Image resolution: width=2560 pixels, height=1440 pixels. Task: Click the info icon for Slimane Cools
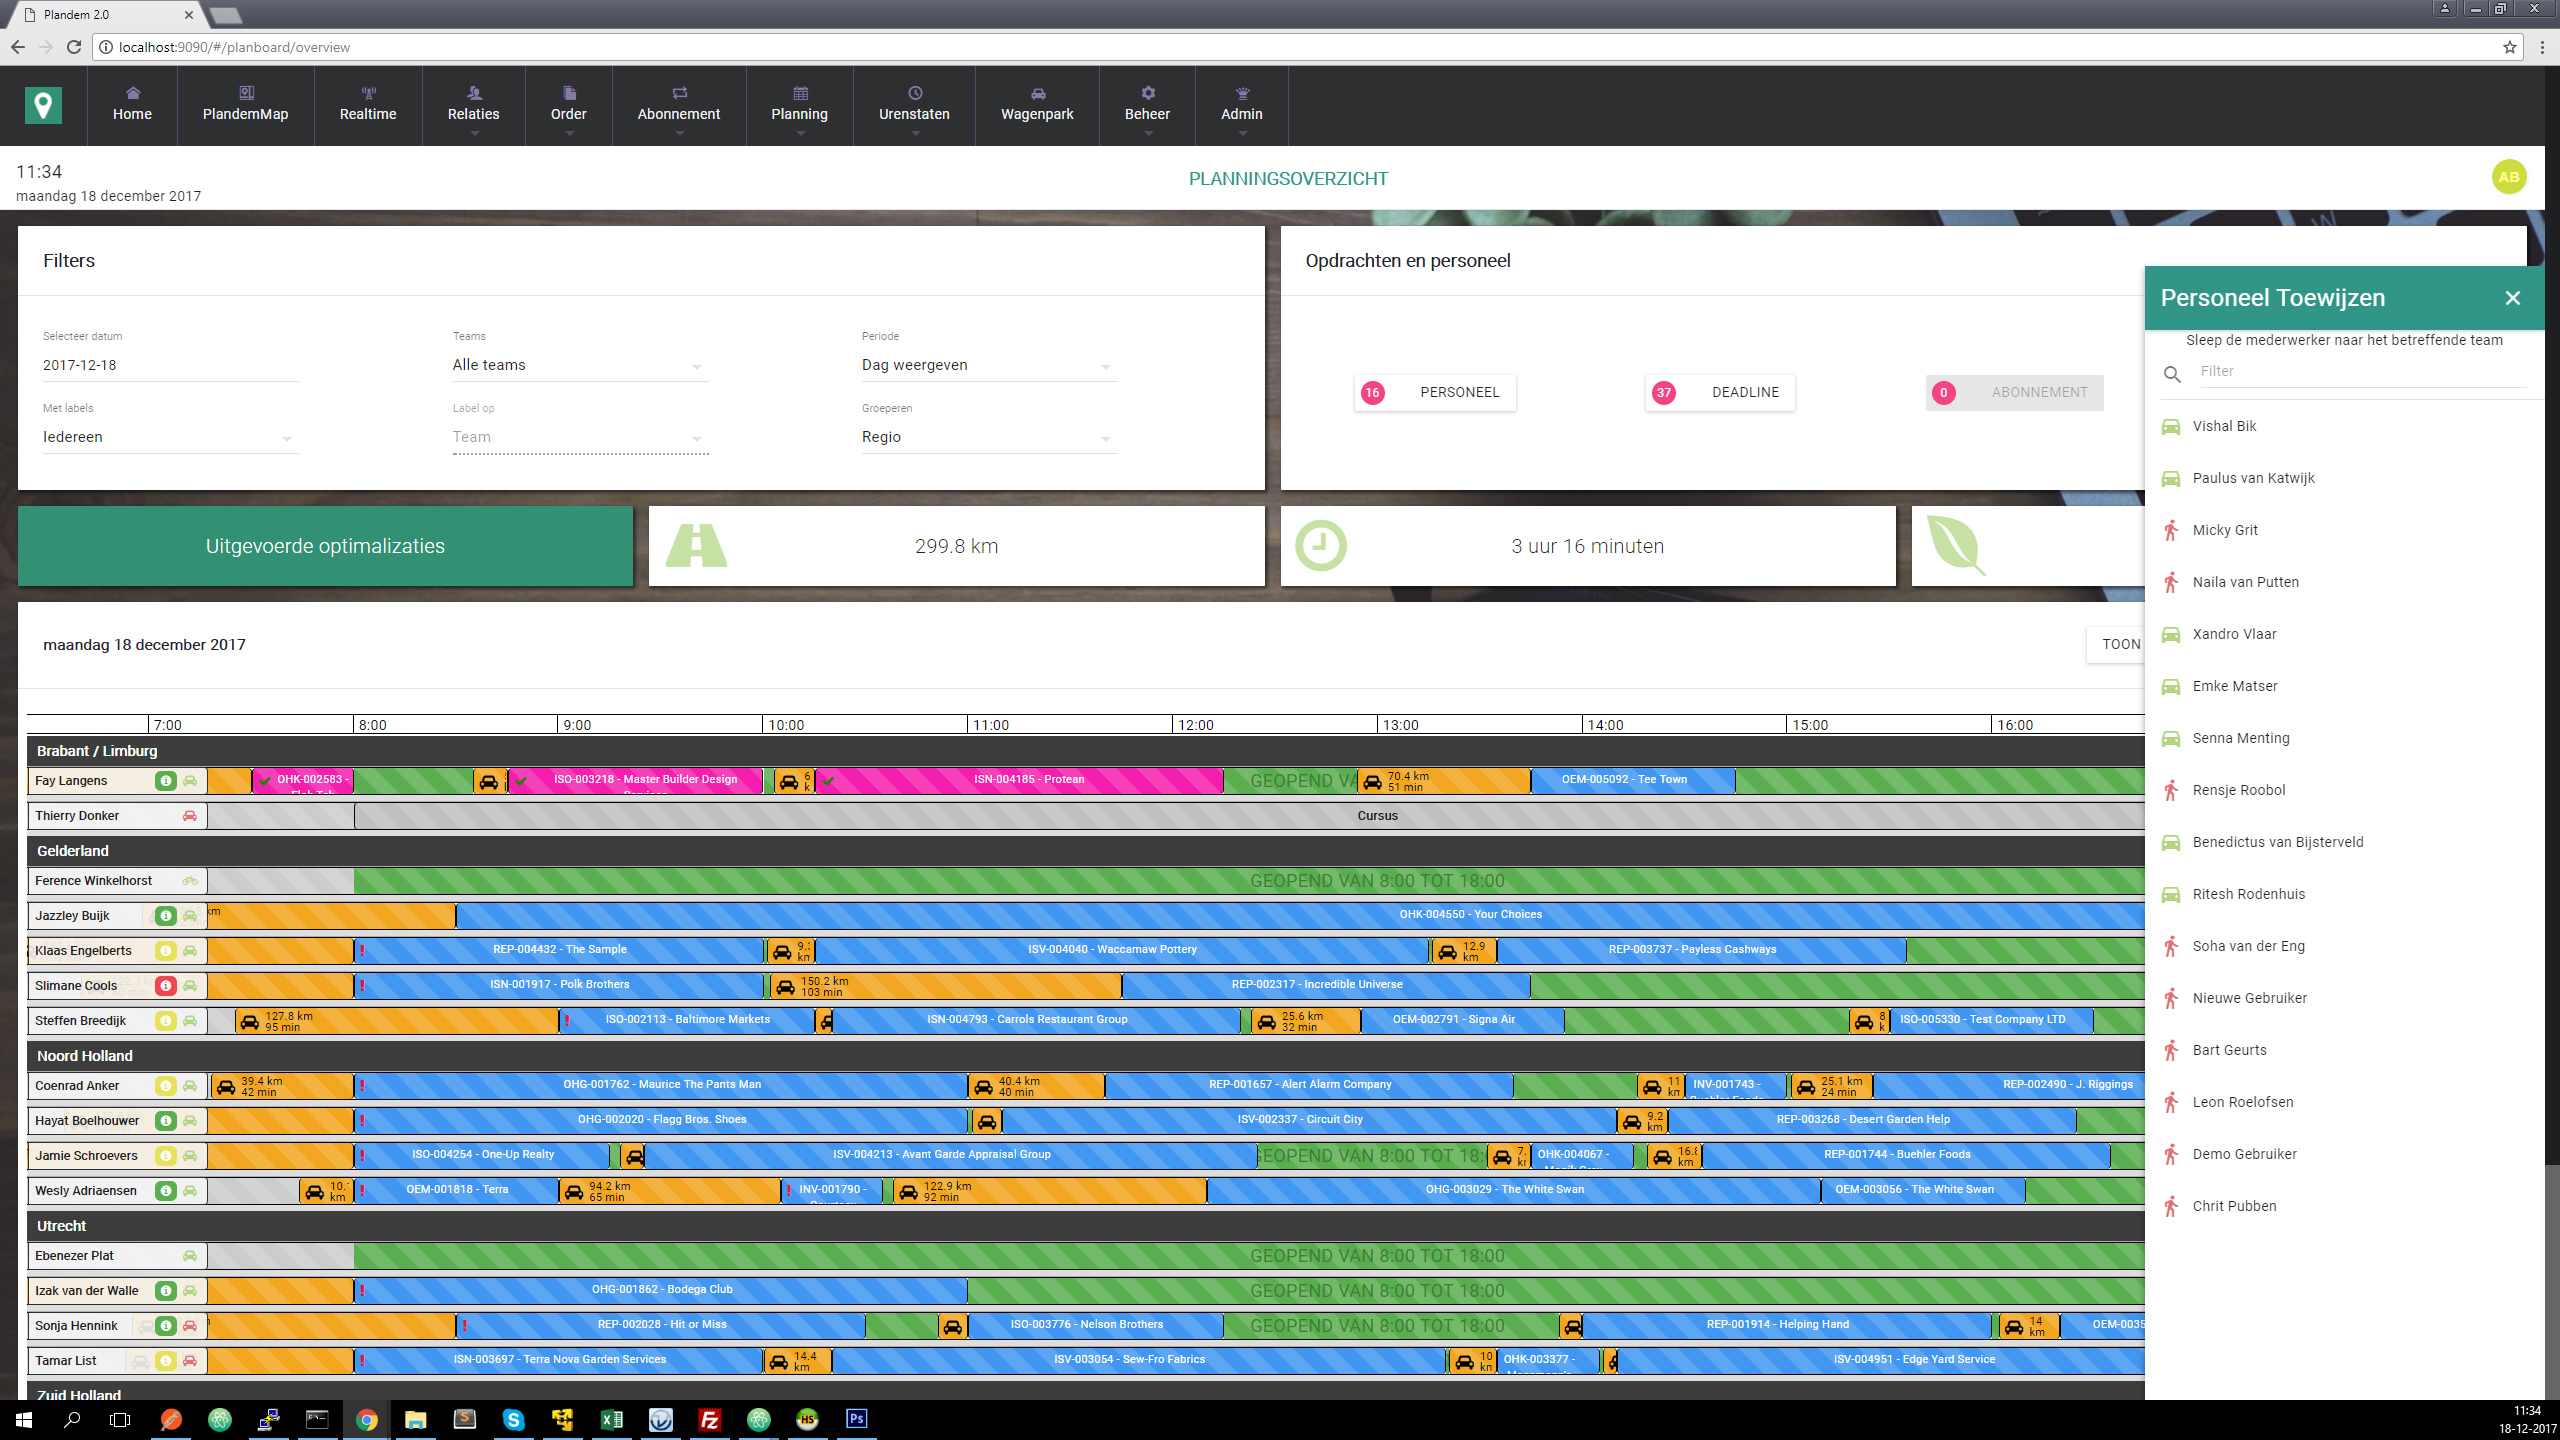[x=166, y=986]
